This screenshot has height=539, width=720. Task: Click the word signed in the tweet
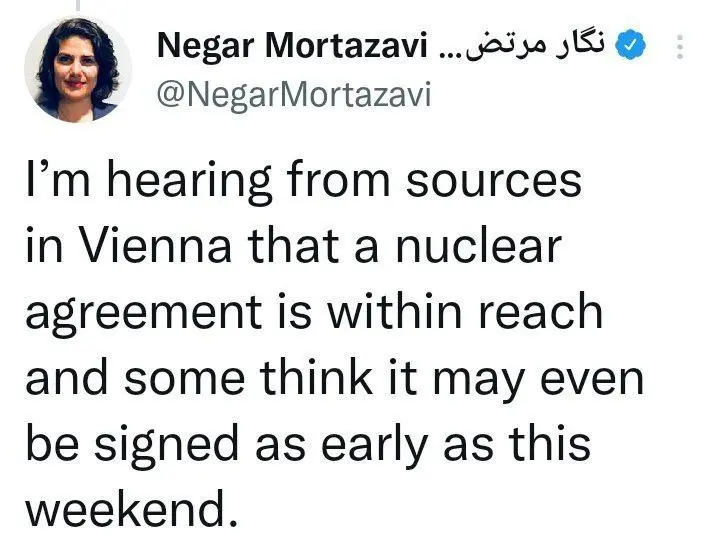pyautogui.click(x=166, y=445)
